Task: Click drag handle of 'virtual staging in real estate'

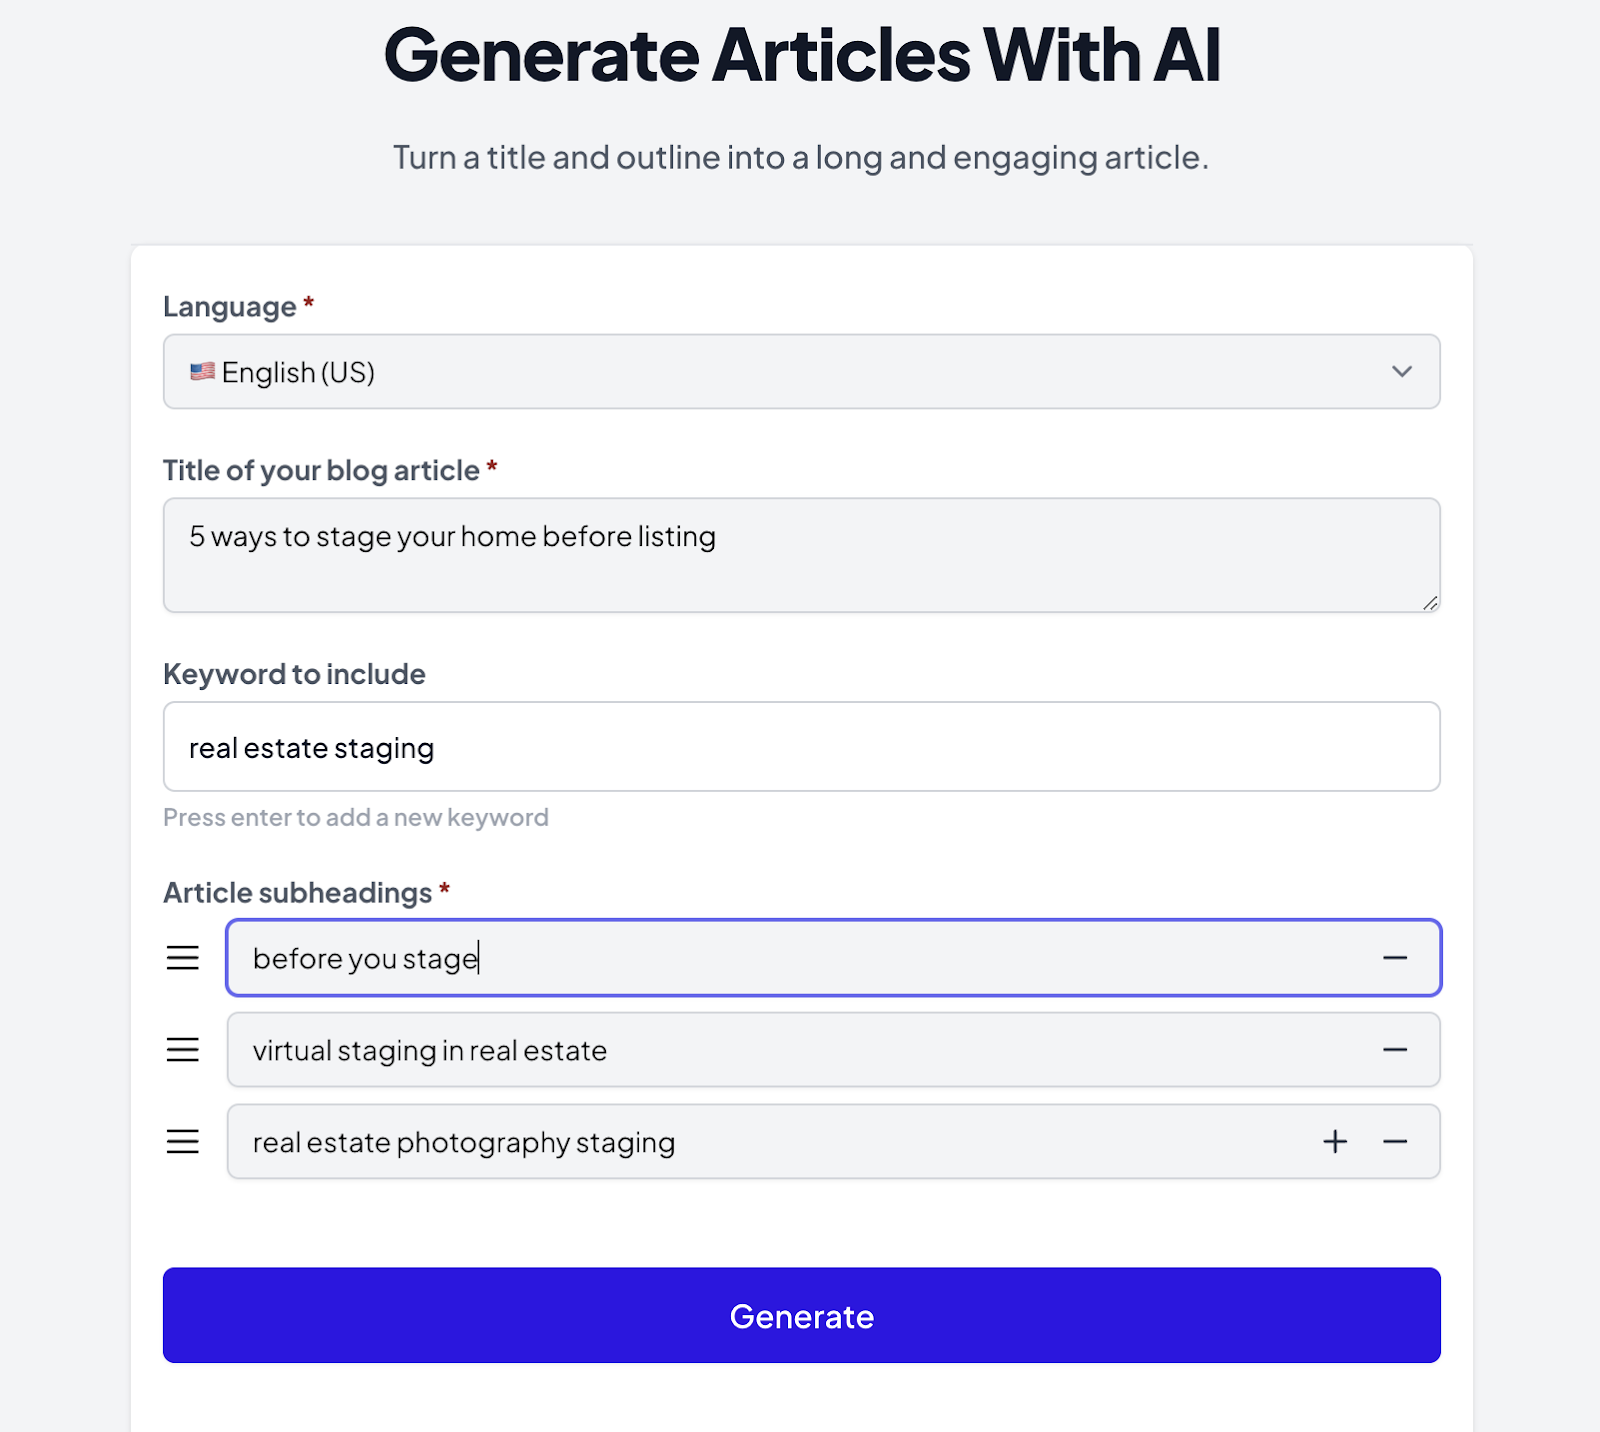Action: pos(182,1050)
